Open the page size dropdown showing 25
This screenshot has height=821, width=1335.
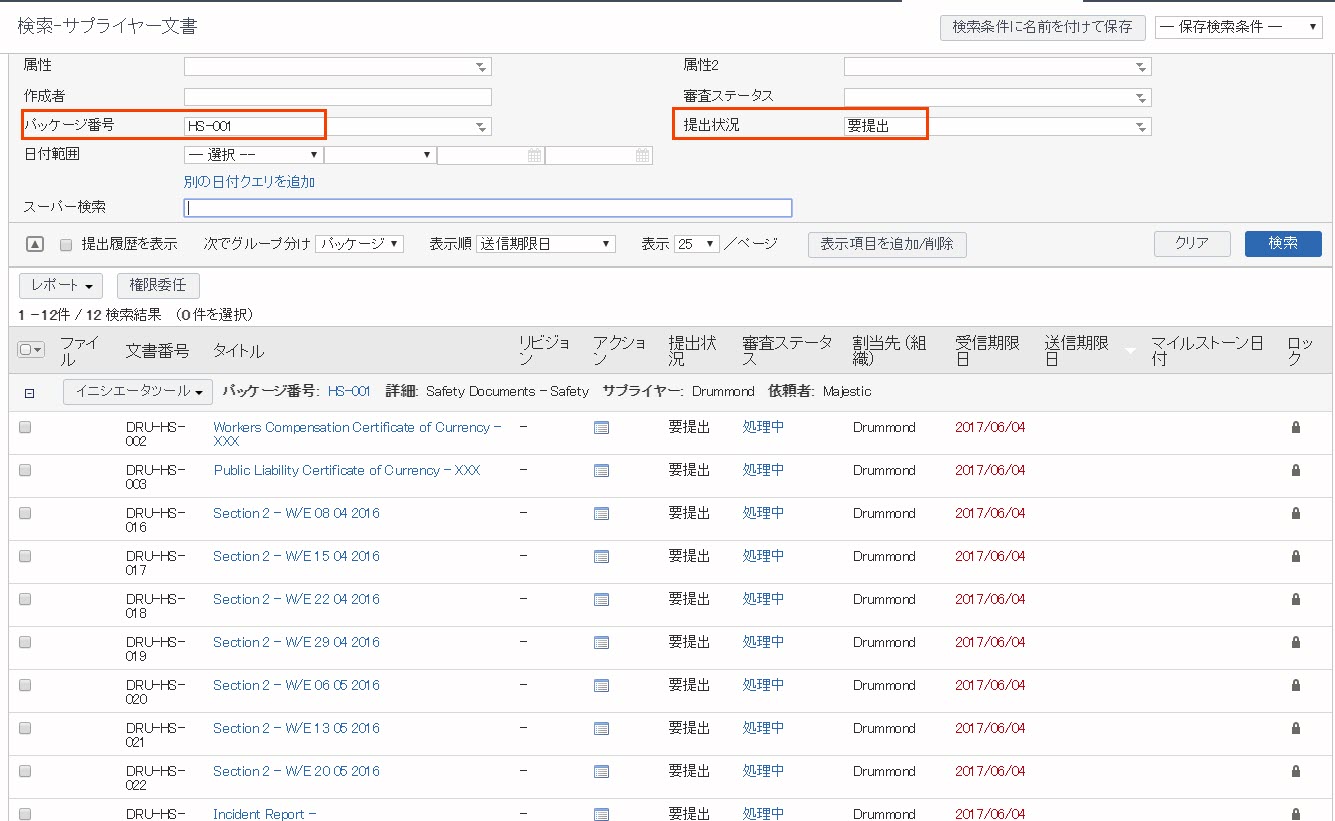click(x=697, y=244)
